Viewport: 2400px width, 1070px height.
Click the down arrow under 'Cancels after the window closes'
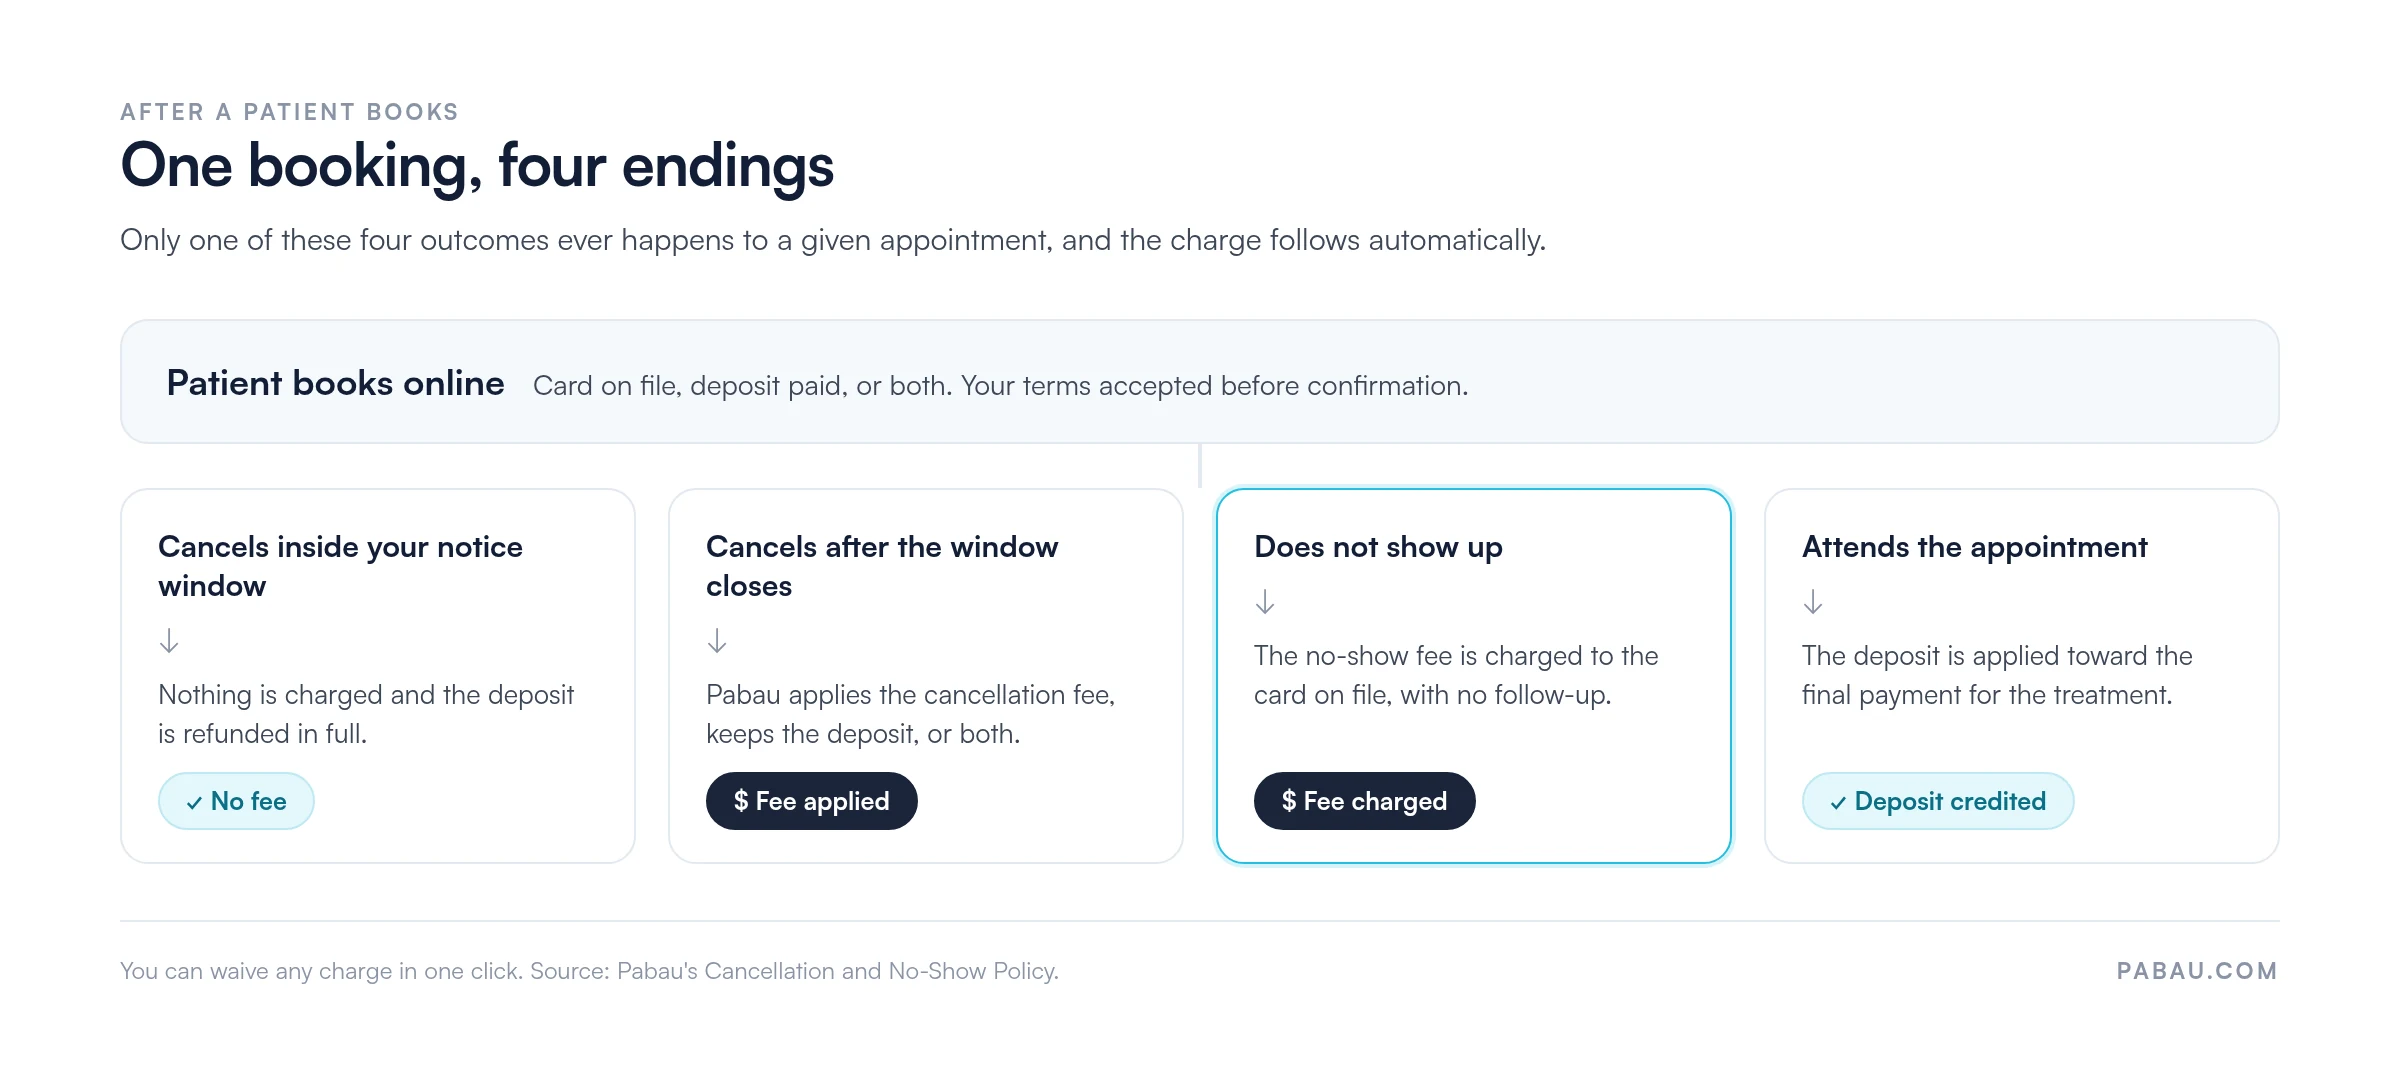pyautogui.click(x=717, y=640)
